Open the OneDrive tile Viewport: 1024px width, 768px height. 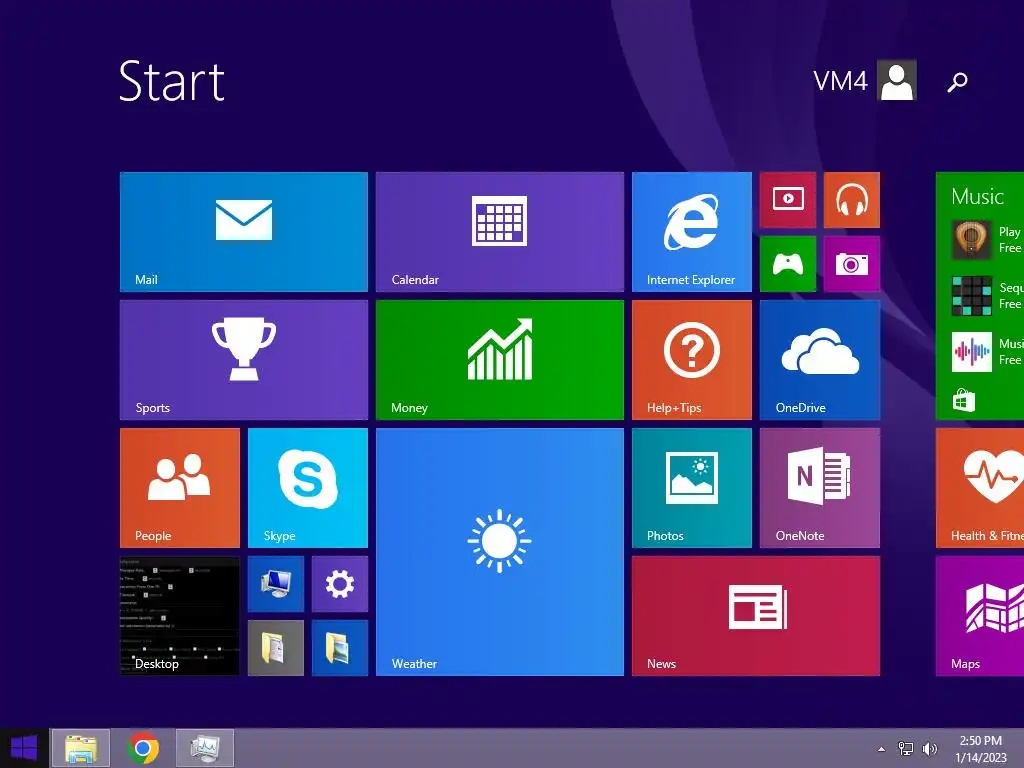pyautogui.click(x=820, y=360)
